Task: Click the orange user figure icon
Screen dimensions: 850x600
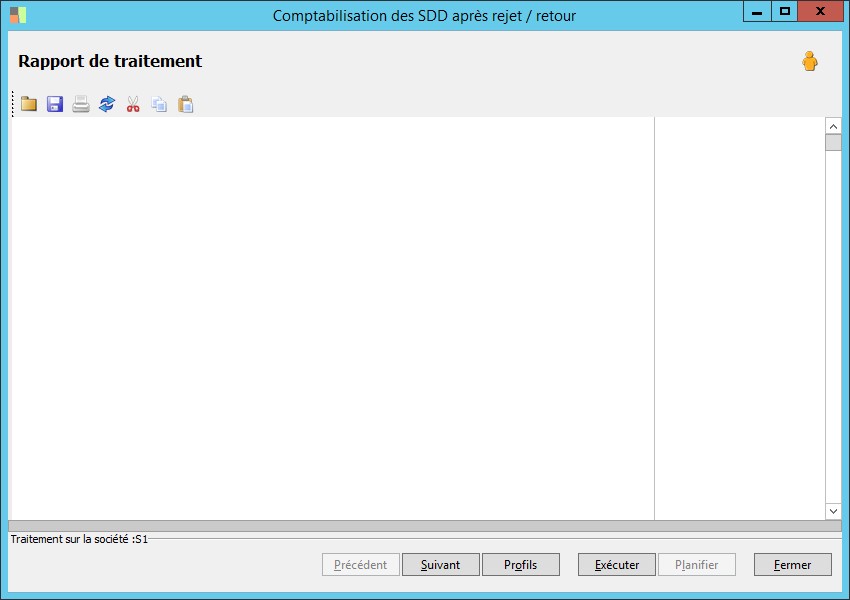Action: pos(810,61)
